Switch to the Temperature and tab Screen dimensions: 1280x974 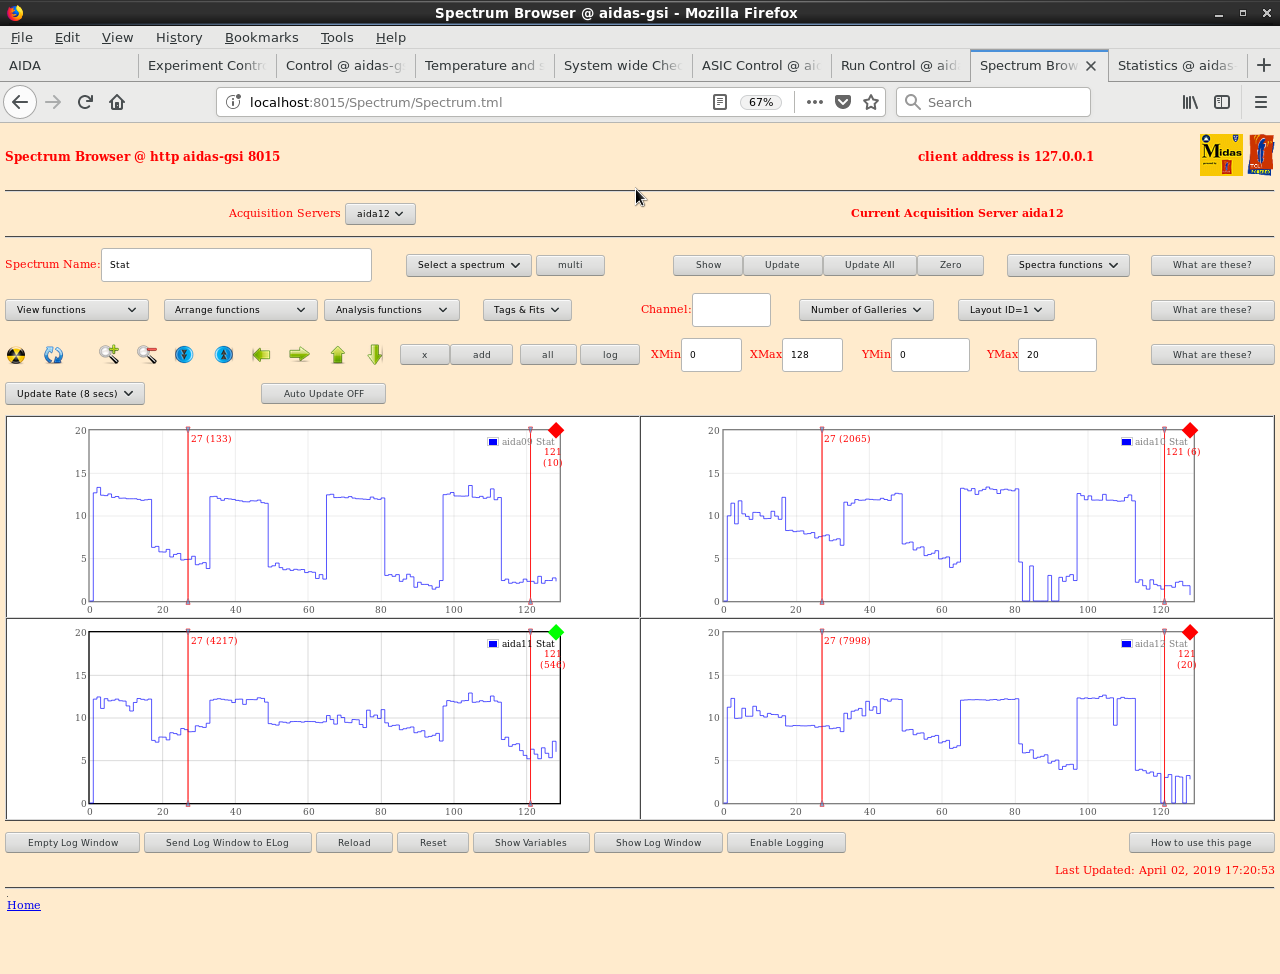(x=483, y=65)
